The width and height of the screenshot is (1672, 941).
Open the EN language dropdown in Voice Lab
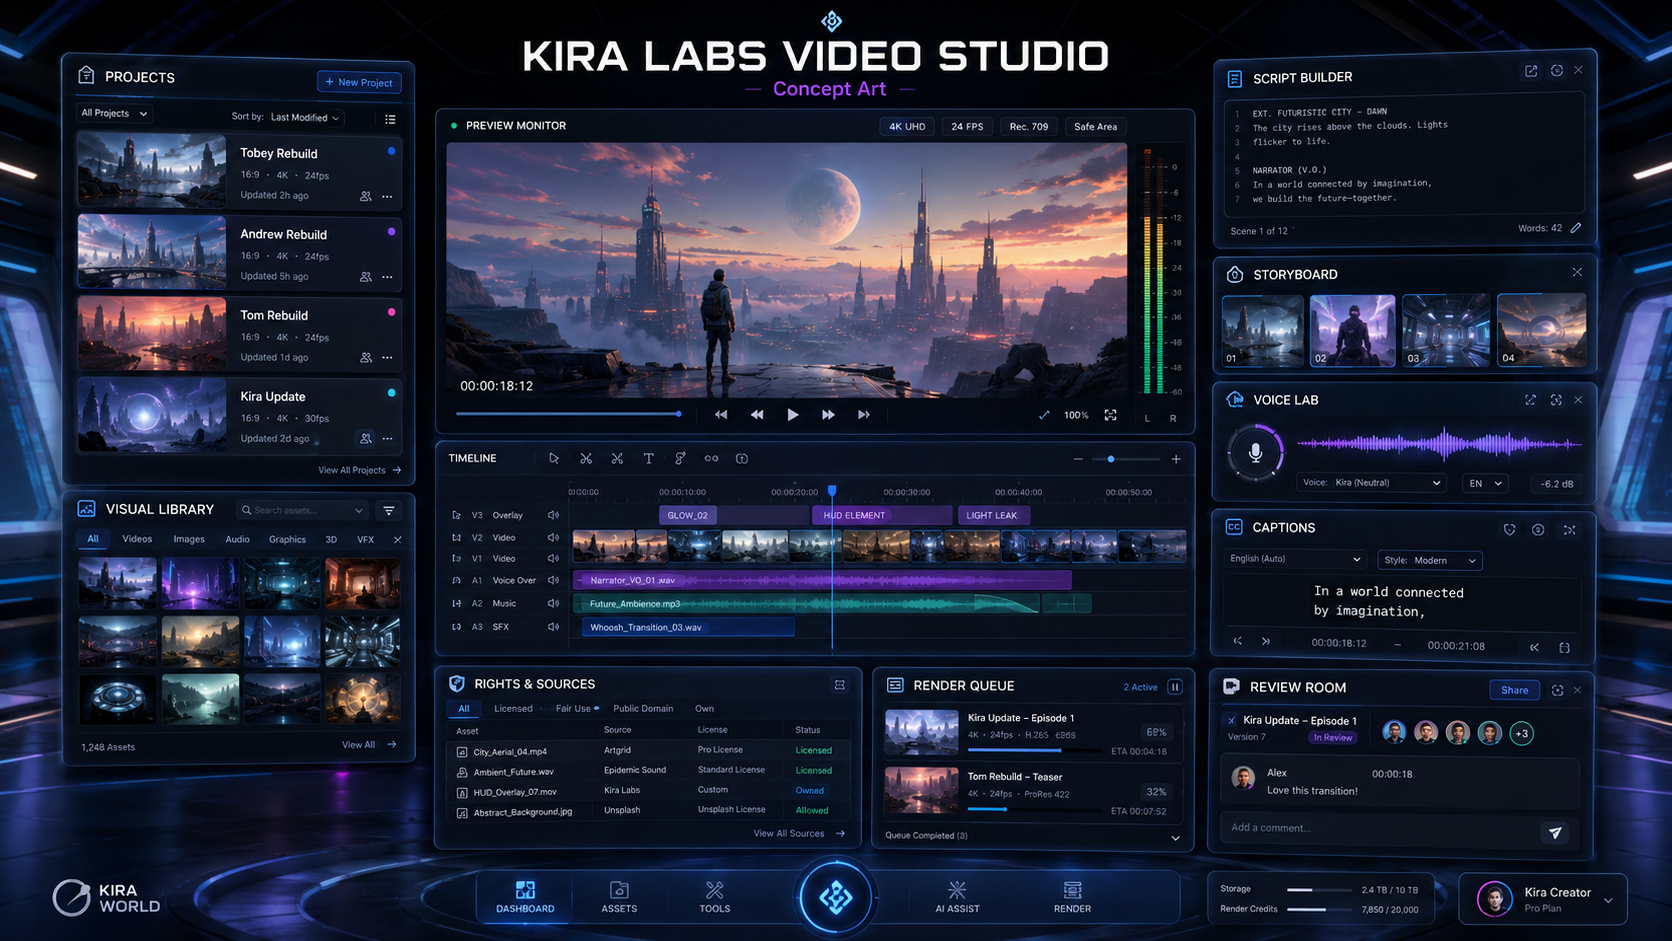(x=1486, y=483)
